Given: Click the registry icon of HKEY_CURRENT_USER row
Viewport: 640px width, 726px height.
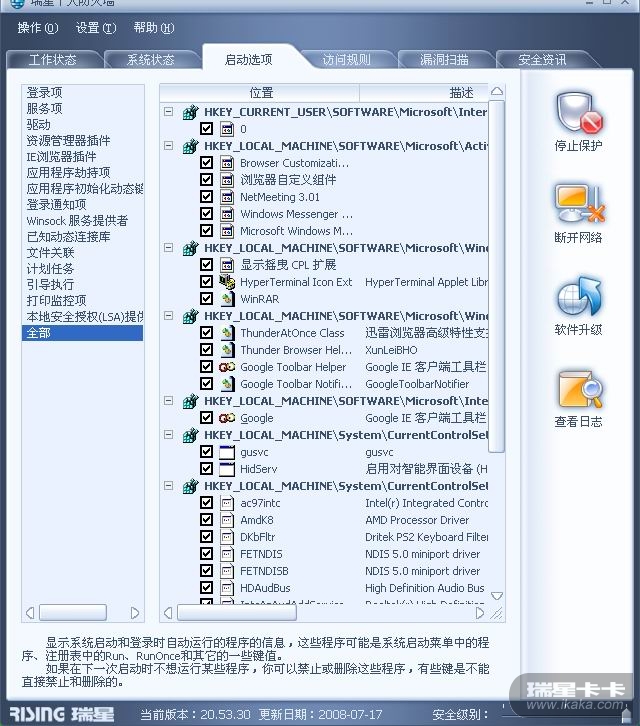Looking at the screenshot, I should (190, 112).
